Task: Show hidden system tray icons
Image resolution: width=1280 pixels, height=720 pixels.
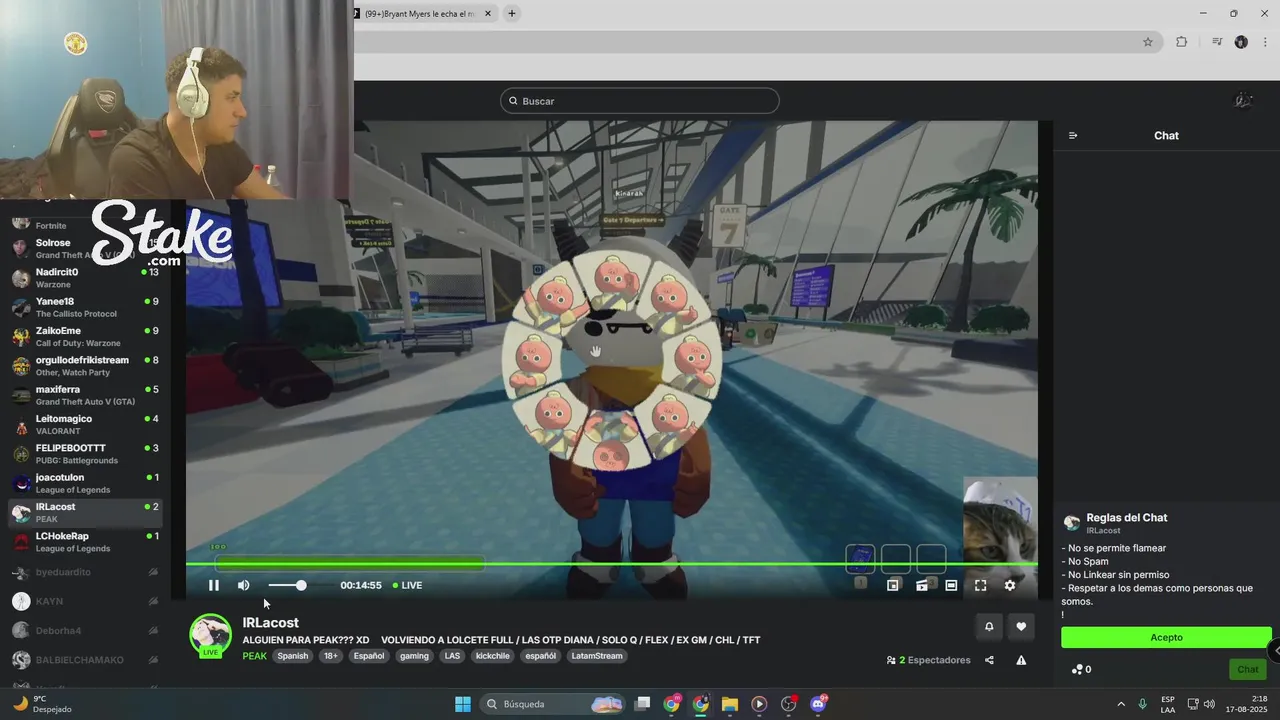Action: click(1121, 704)
